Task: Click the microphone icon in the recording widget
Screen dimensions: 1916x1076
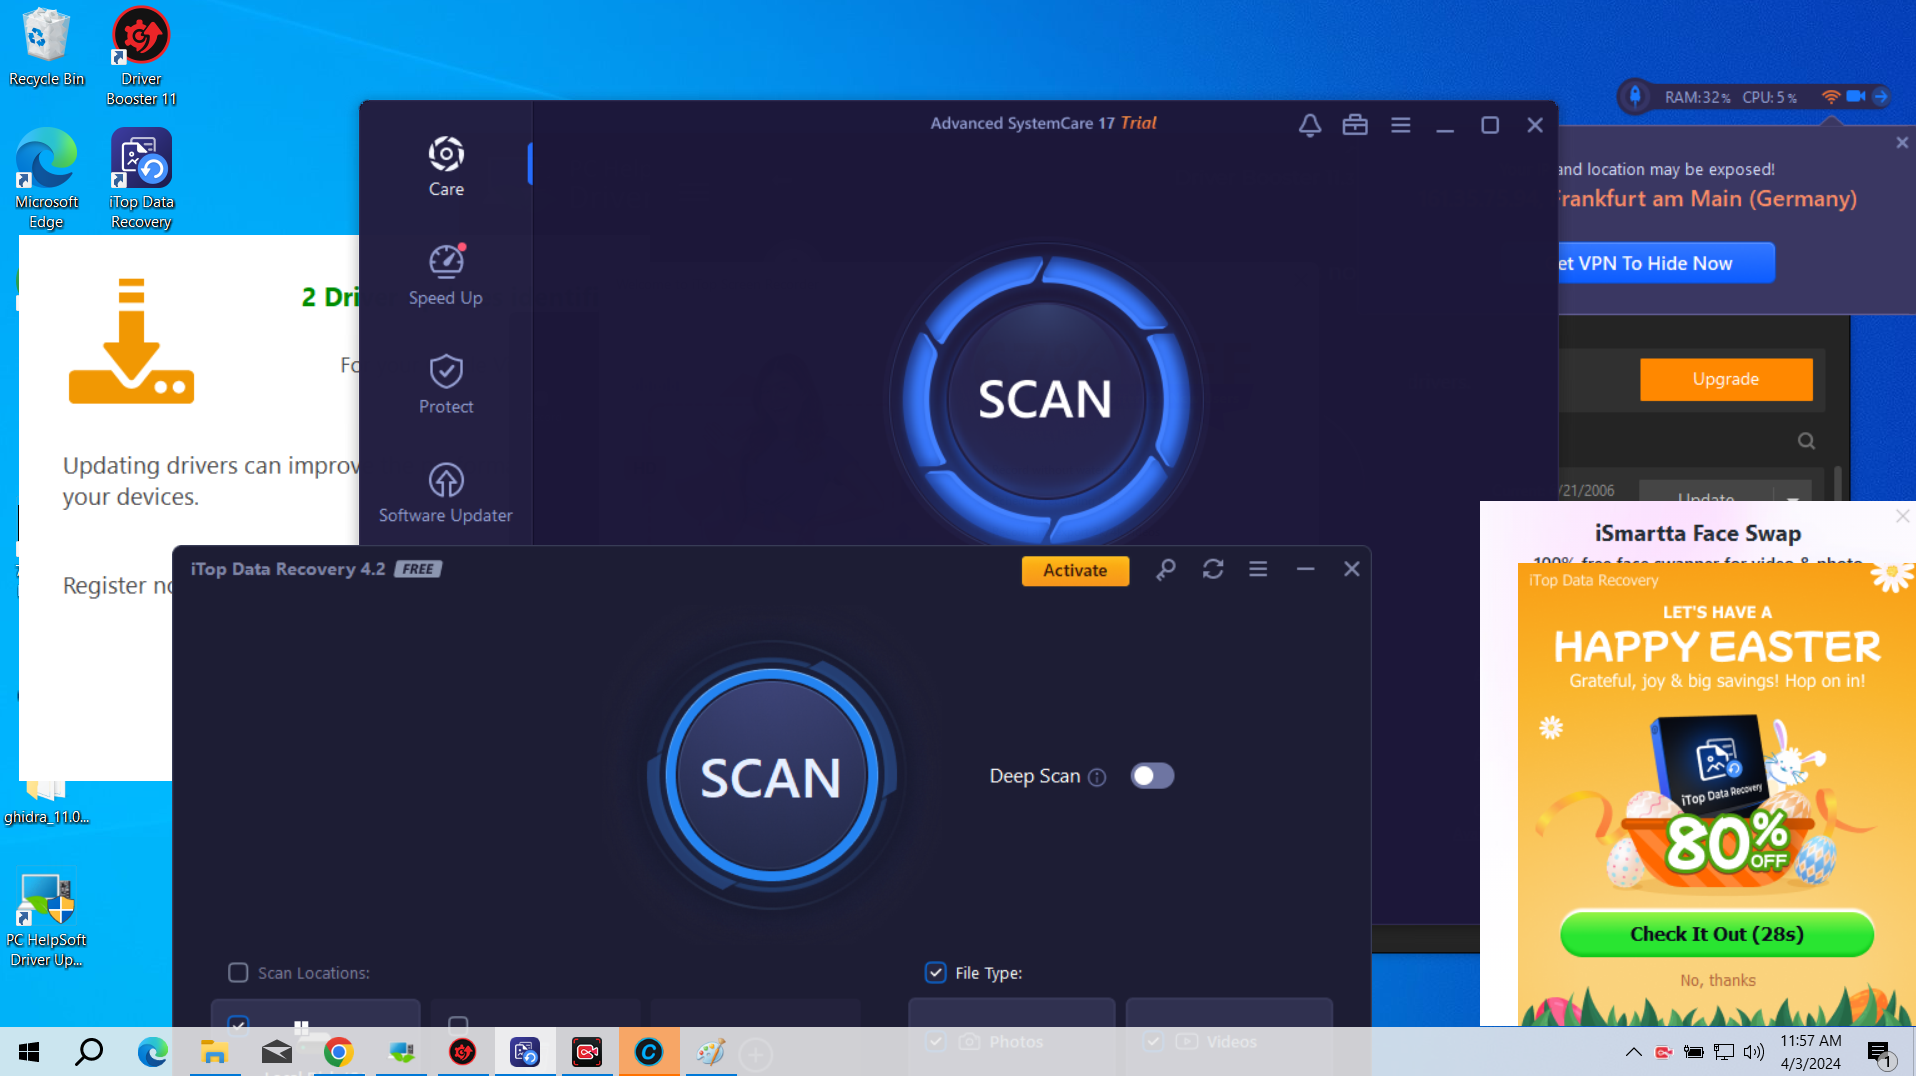Action: (x=1636, y=97)
